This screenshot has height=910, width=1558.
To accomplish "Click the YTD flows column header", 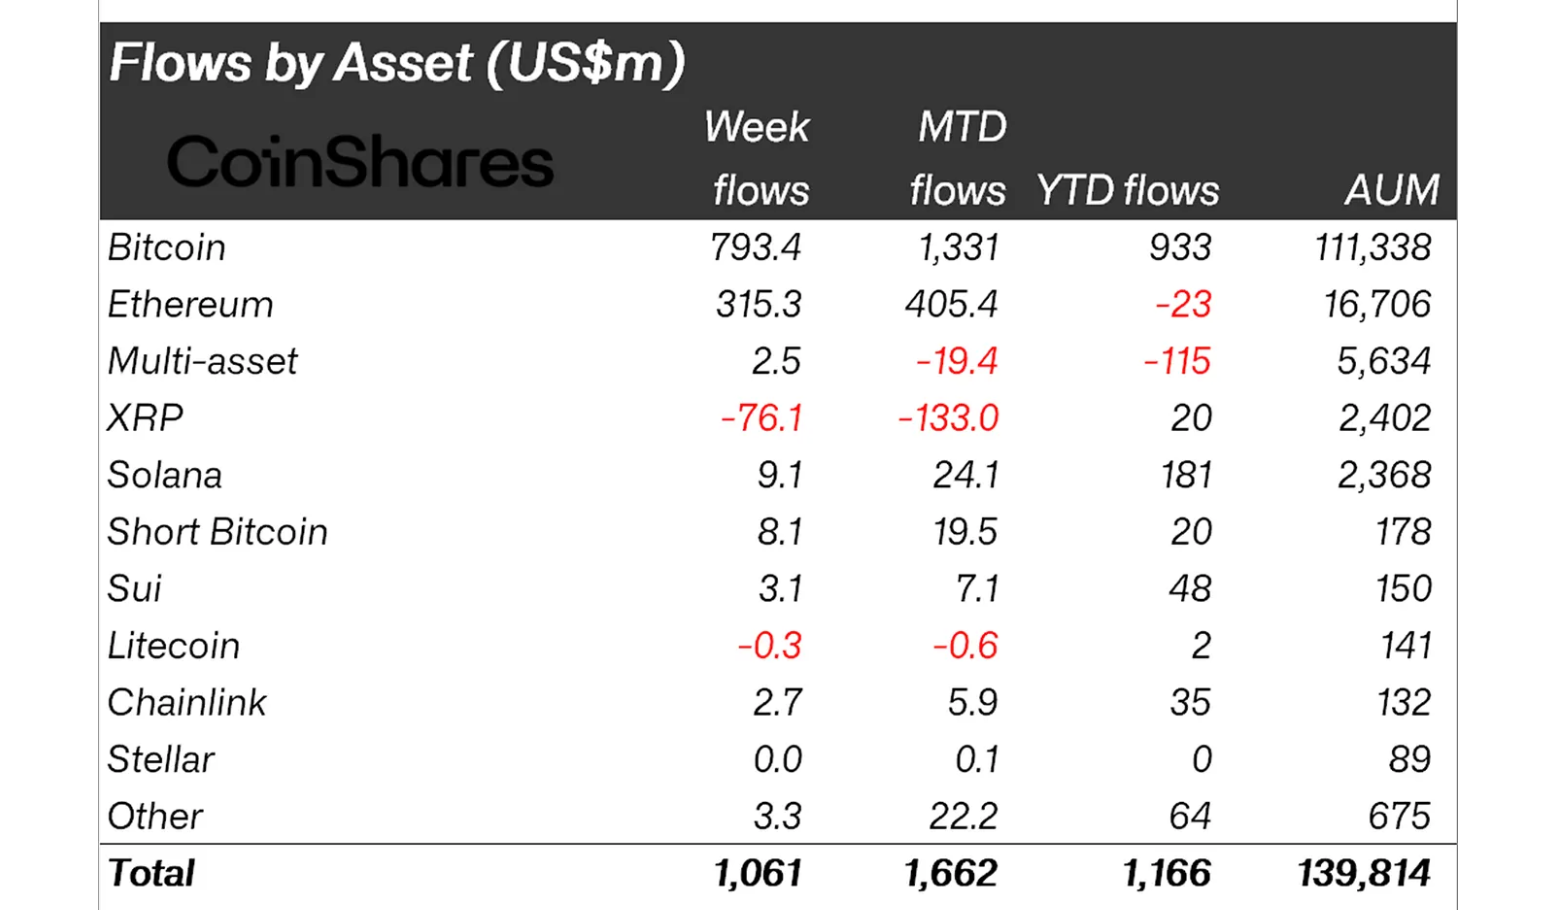I will pyautogui.click(x=1127, y=190).
